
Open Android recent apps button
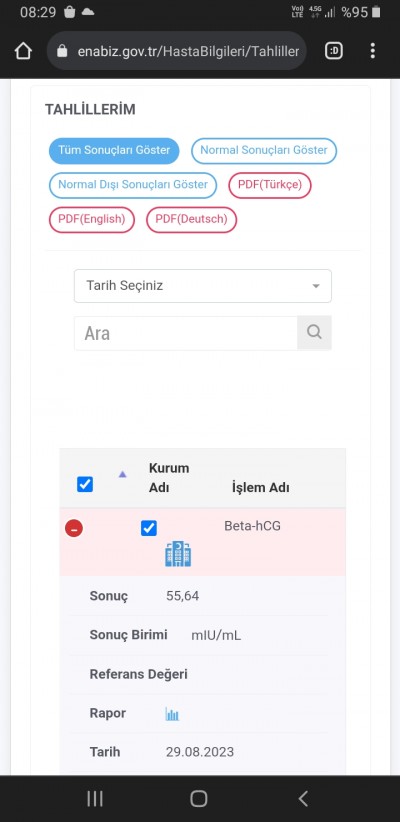click(95, 798)
